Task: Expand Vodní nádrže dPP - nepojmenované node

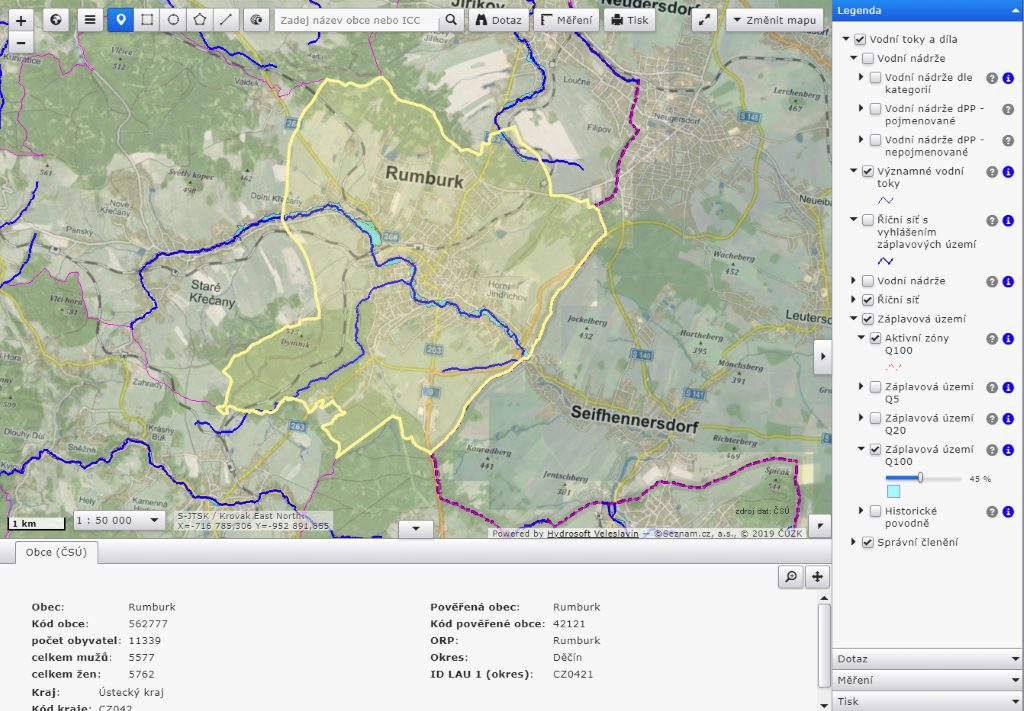Action: point(861,140)
